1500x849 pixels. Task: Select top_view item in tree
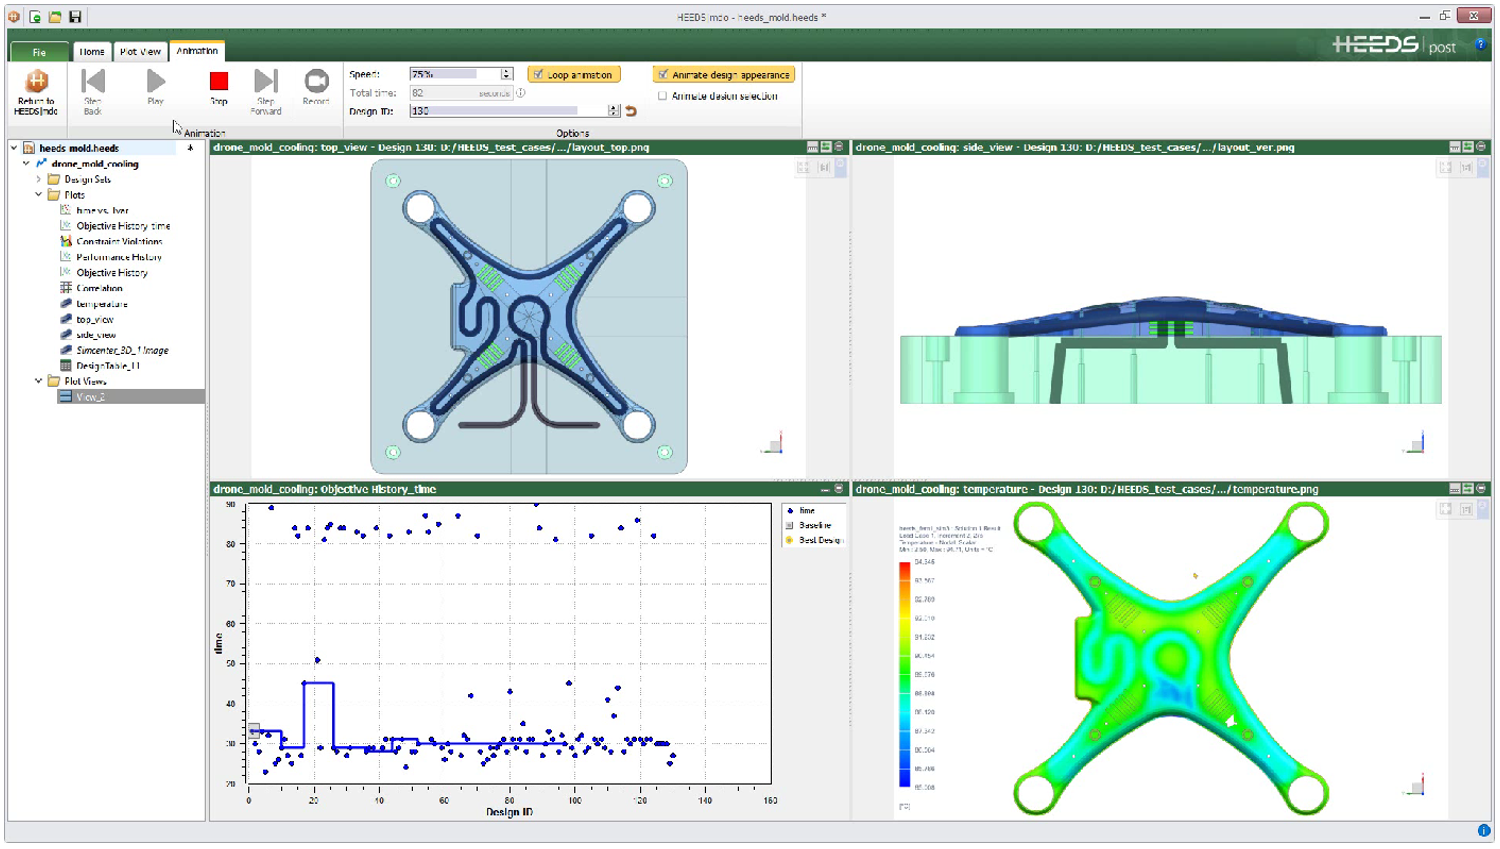point(95,319)
